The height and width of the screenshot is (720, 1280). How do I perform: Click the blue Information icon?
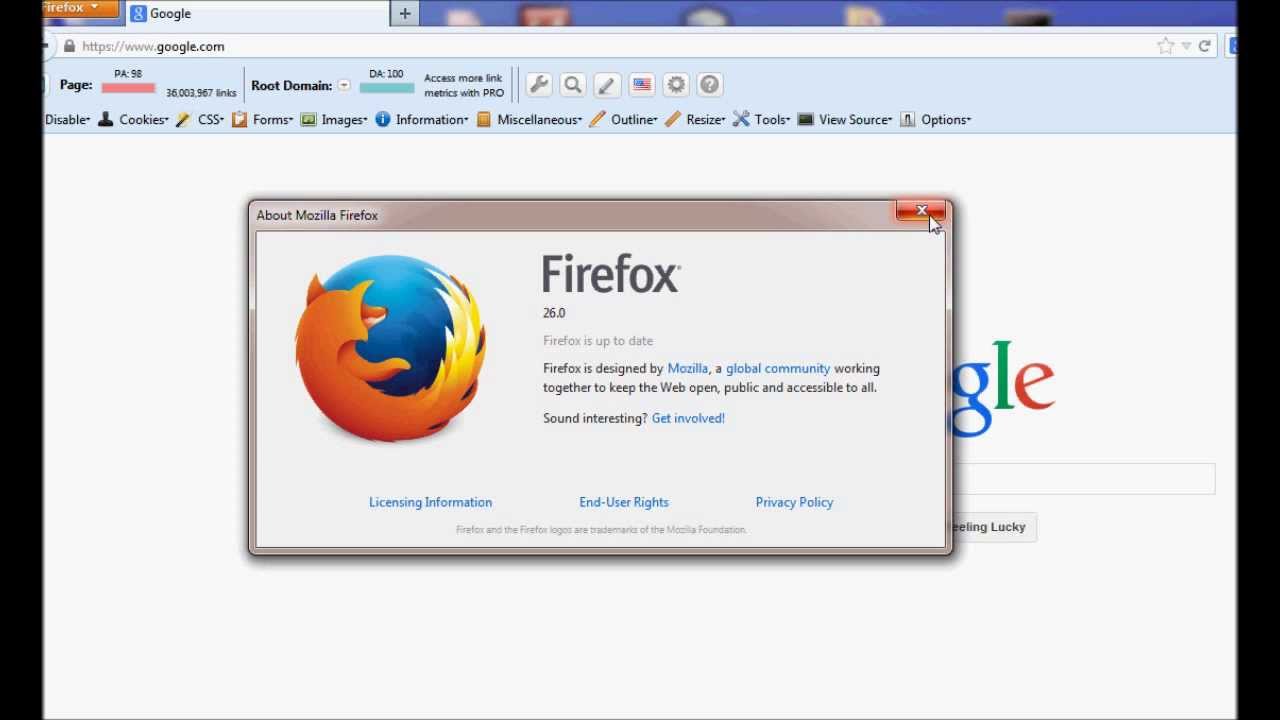coord(382,119)
